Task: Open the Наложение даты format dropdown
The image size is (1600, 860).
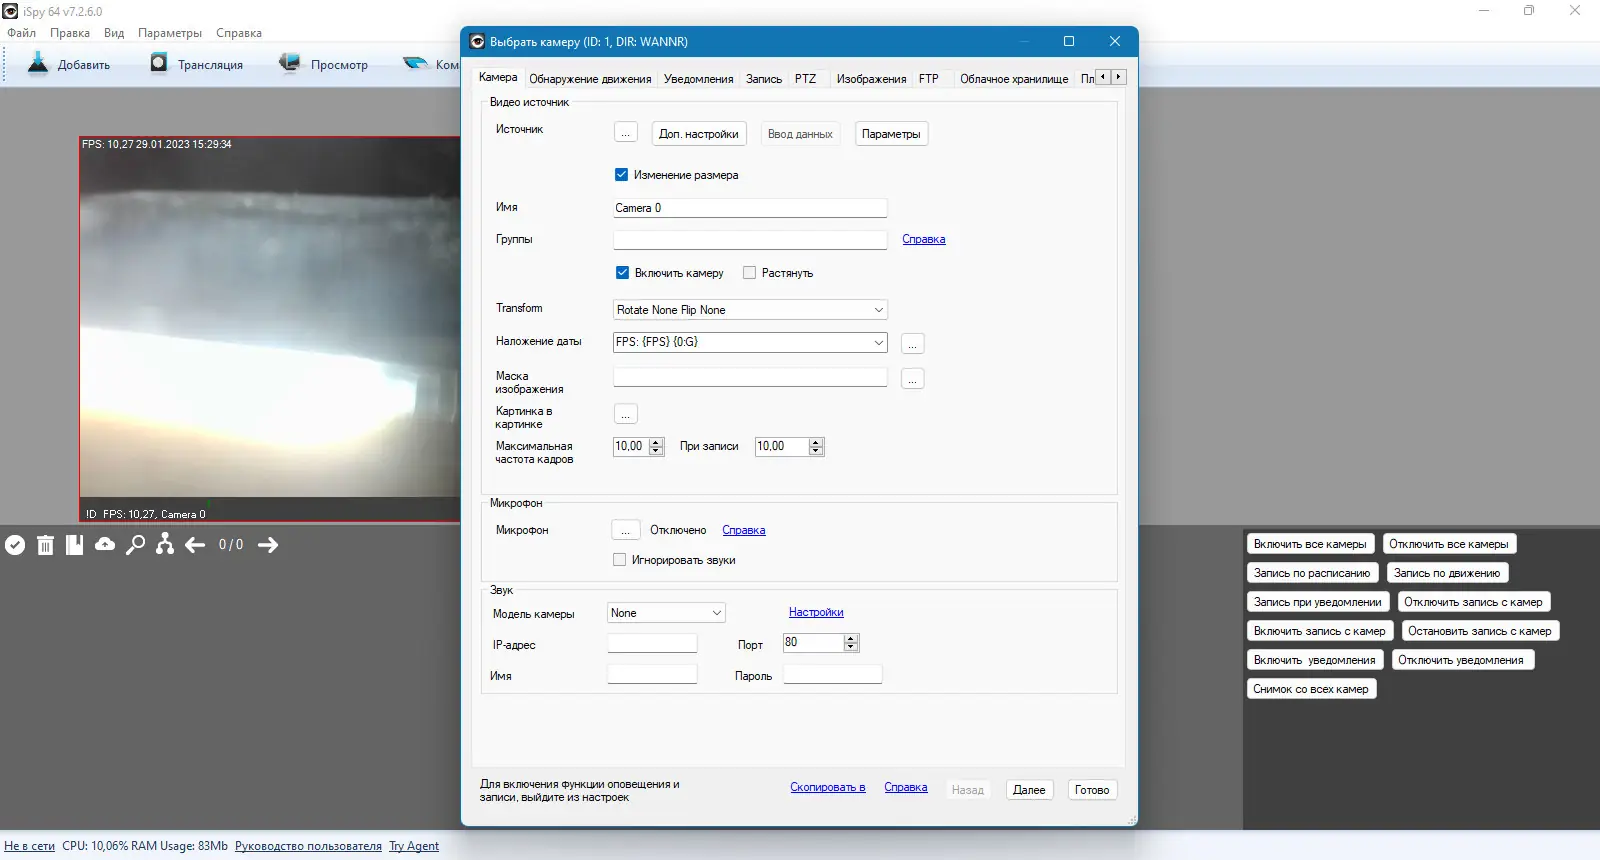Action: point(750,342)
